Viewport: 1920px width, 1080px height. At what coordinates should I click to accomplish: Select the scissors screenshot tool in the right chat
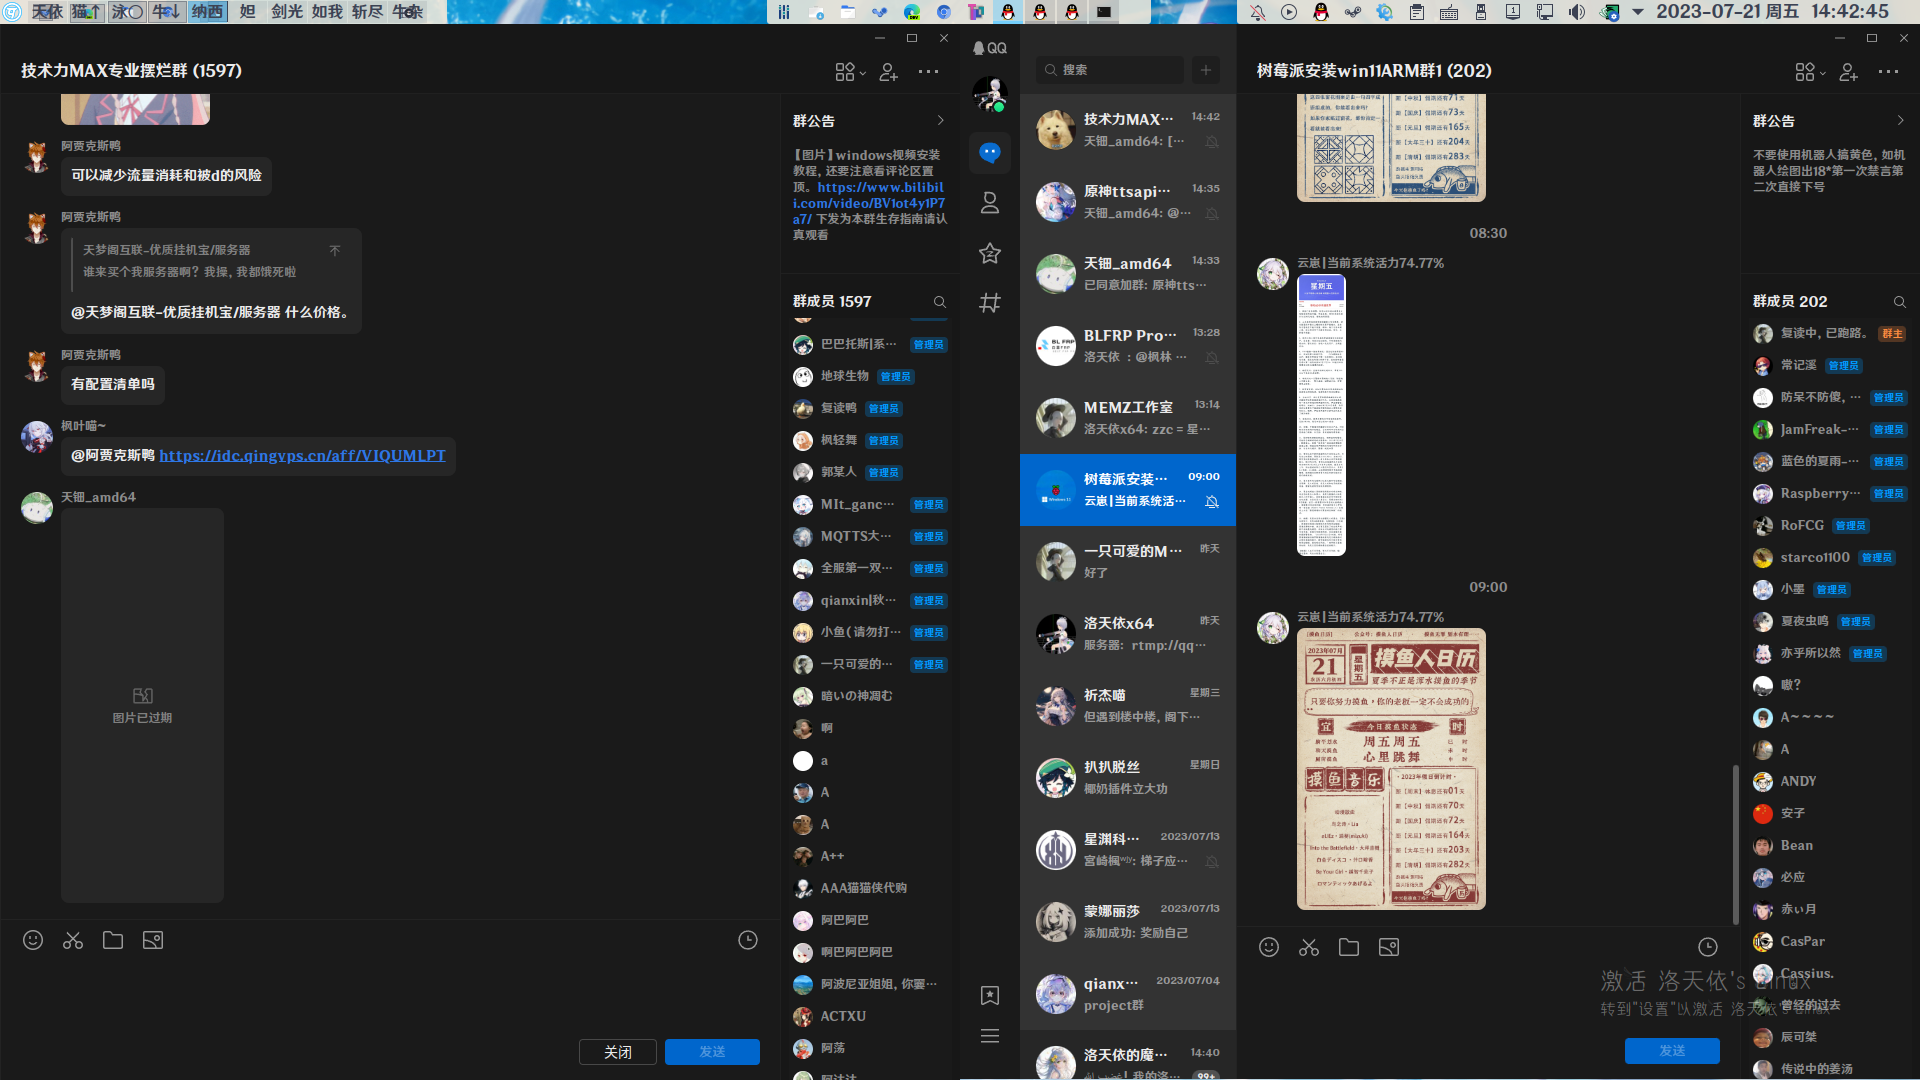(1309, 947)
